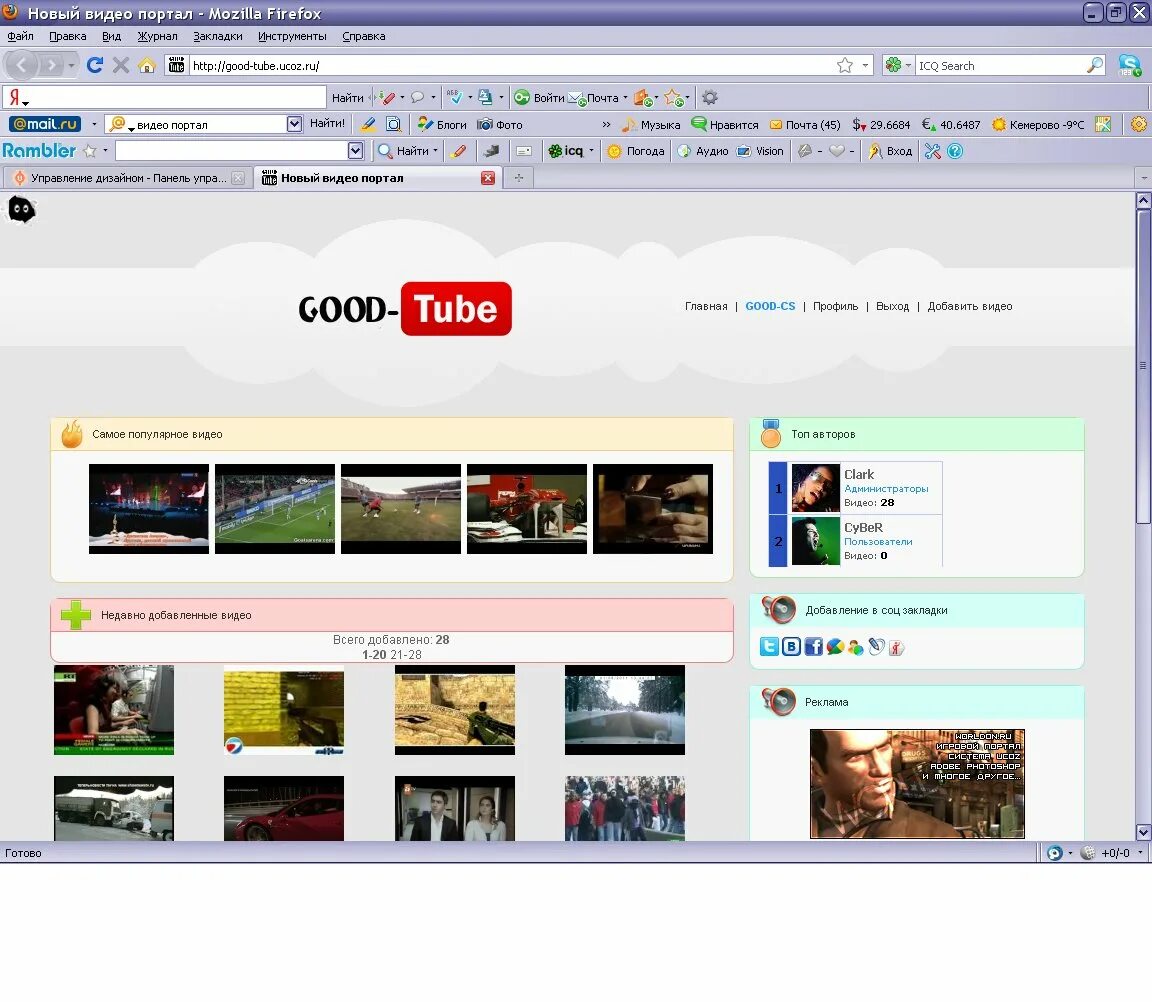Screen dimensions: 1152x1002
Task: Click the Mail.ru Найти! button
Action: coord(327,123)
